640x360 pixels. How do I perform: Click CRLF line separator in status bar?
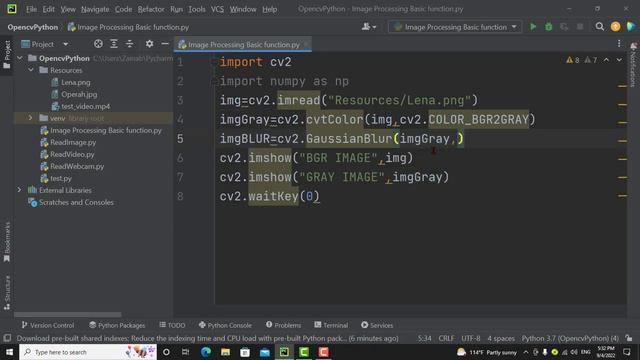point(446,338)
